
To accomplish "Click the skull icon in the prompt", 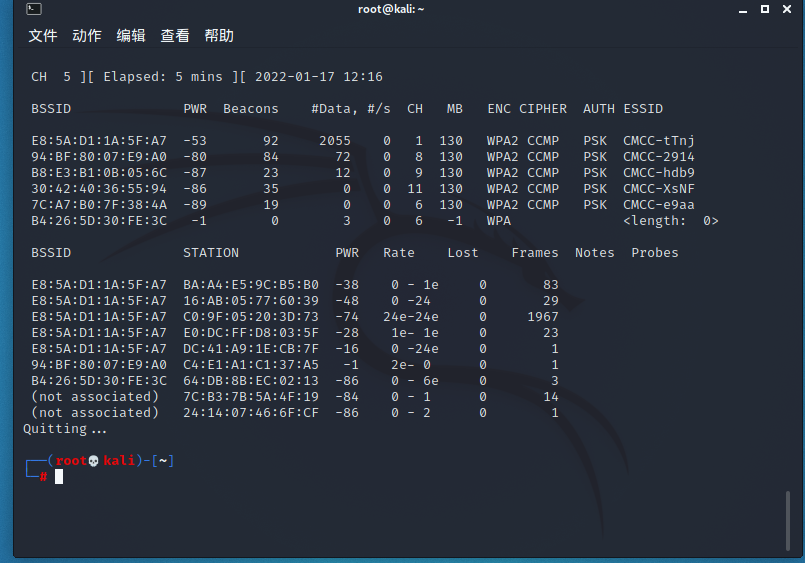I will tap(93, 461).
